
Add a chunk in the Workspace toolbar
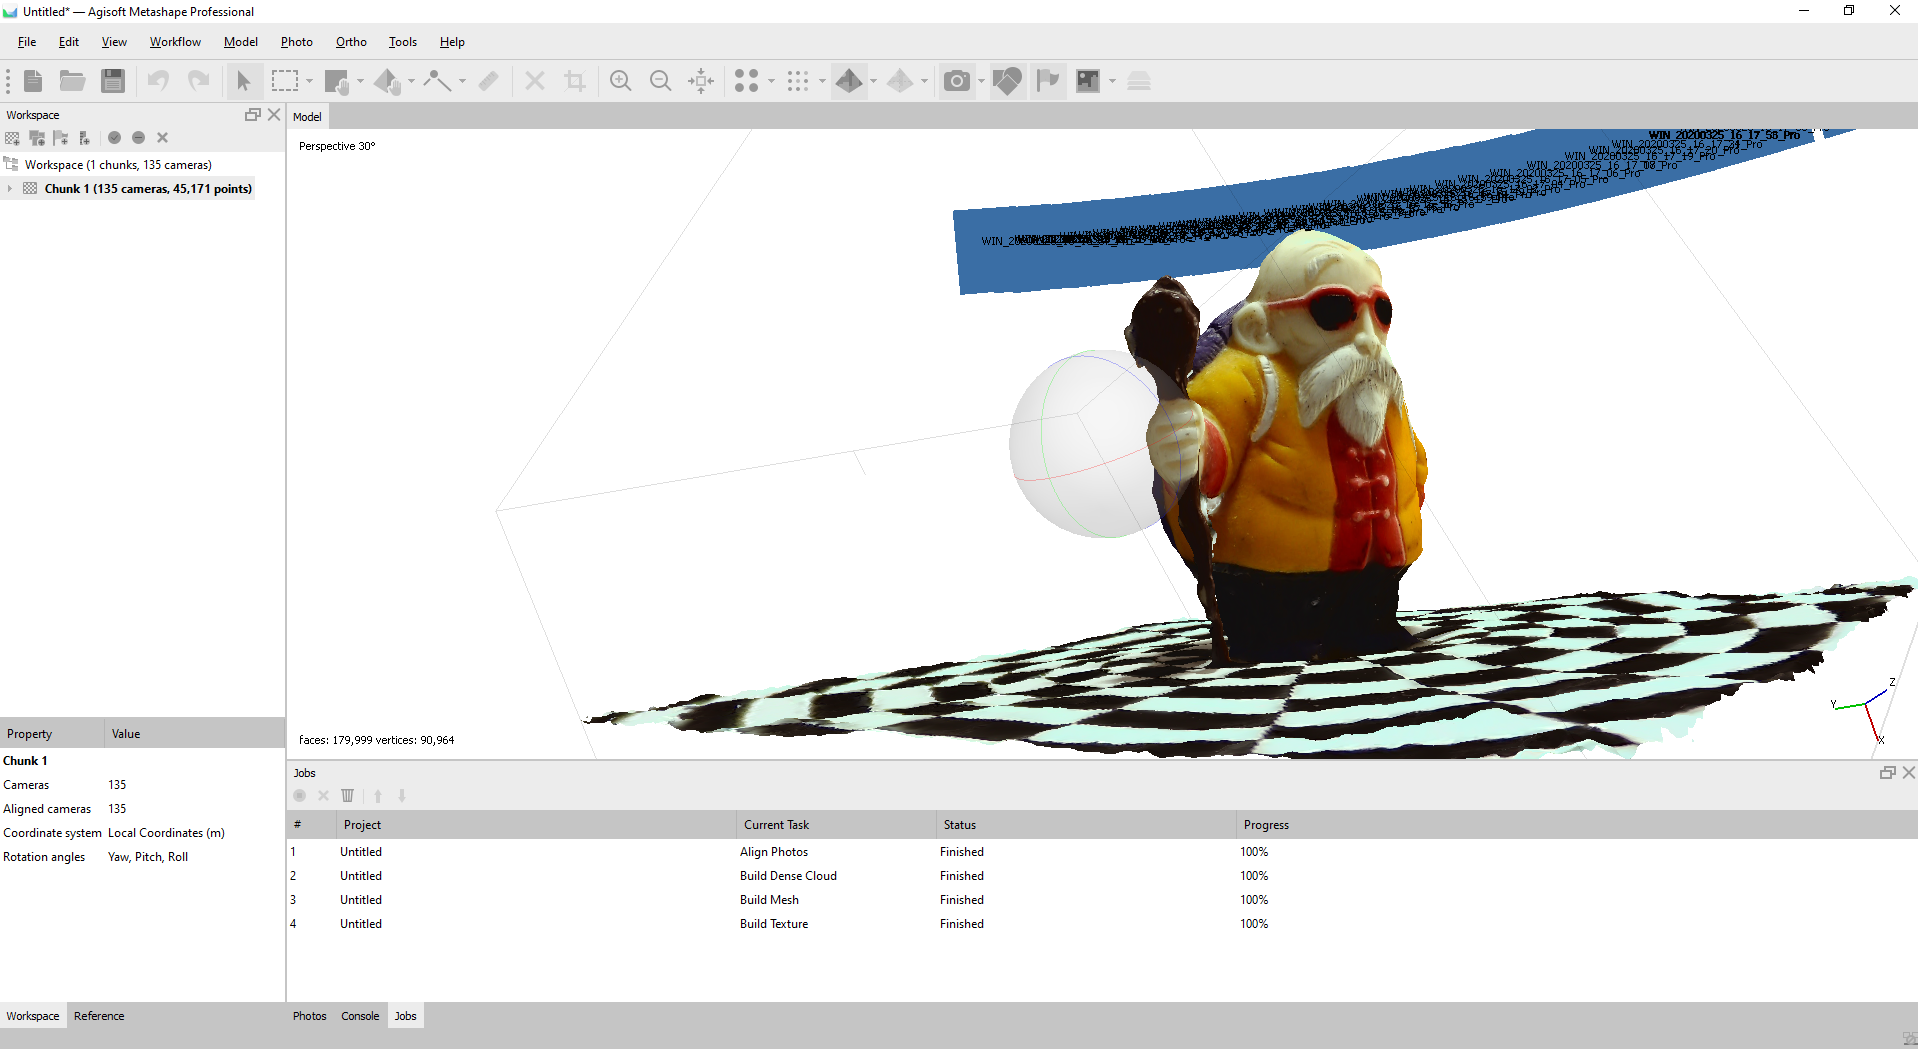[12, 138]
